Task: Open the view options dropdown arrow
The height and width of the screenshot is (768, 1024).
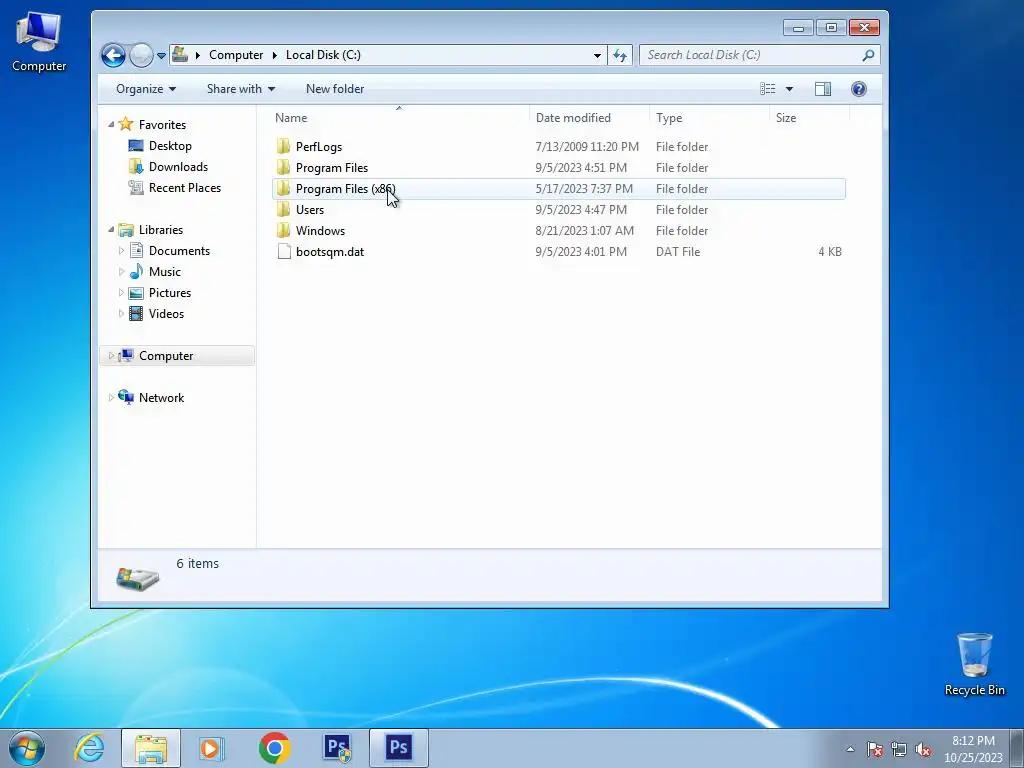Action: [789, 89]
